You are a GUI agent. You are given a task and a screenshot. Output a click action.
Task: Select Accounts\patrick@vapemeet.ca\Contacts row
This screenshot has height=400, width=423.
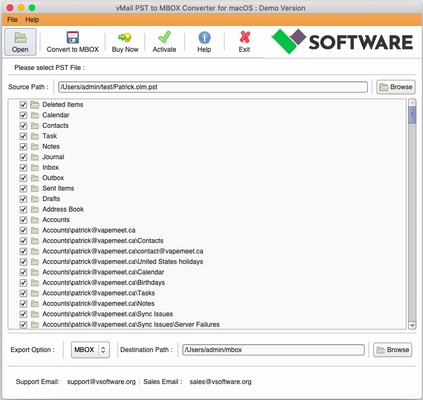pos(103,241)
